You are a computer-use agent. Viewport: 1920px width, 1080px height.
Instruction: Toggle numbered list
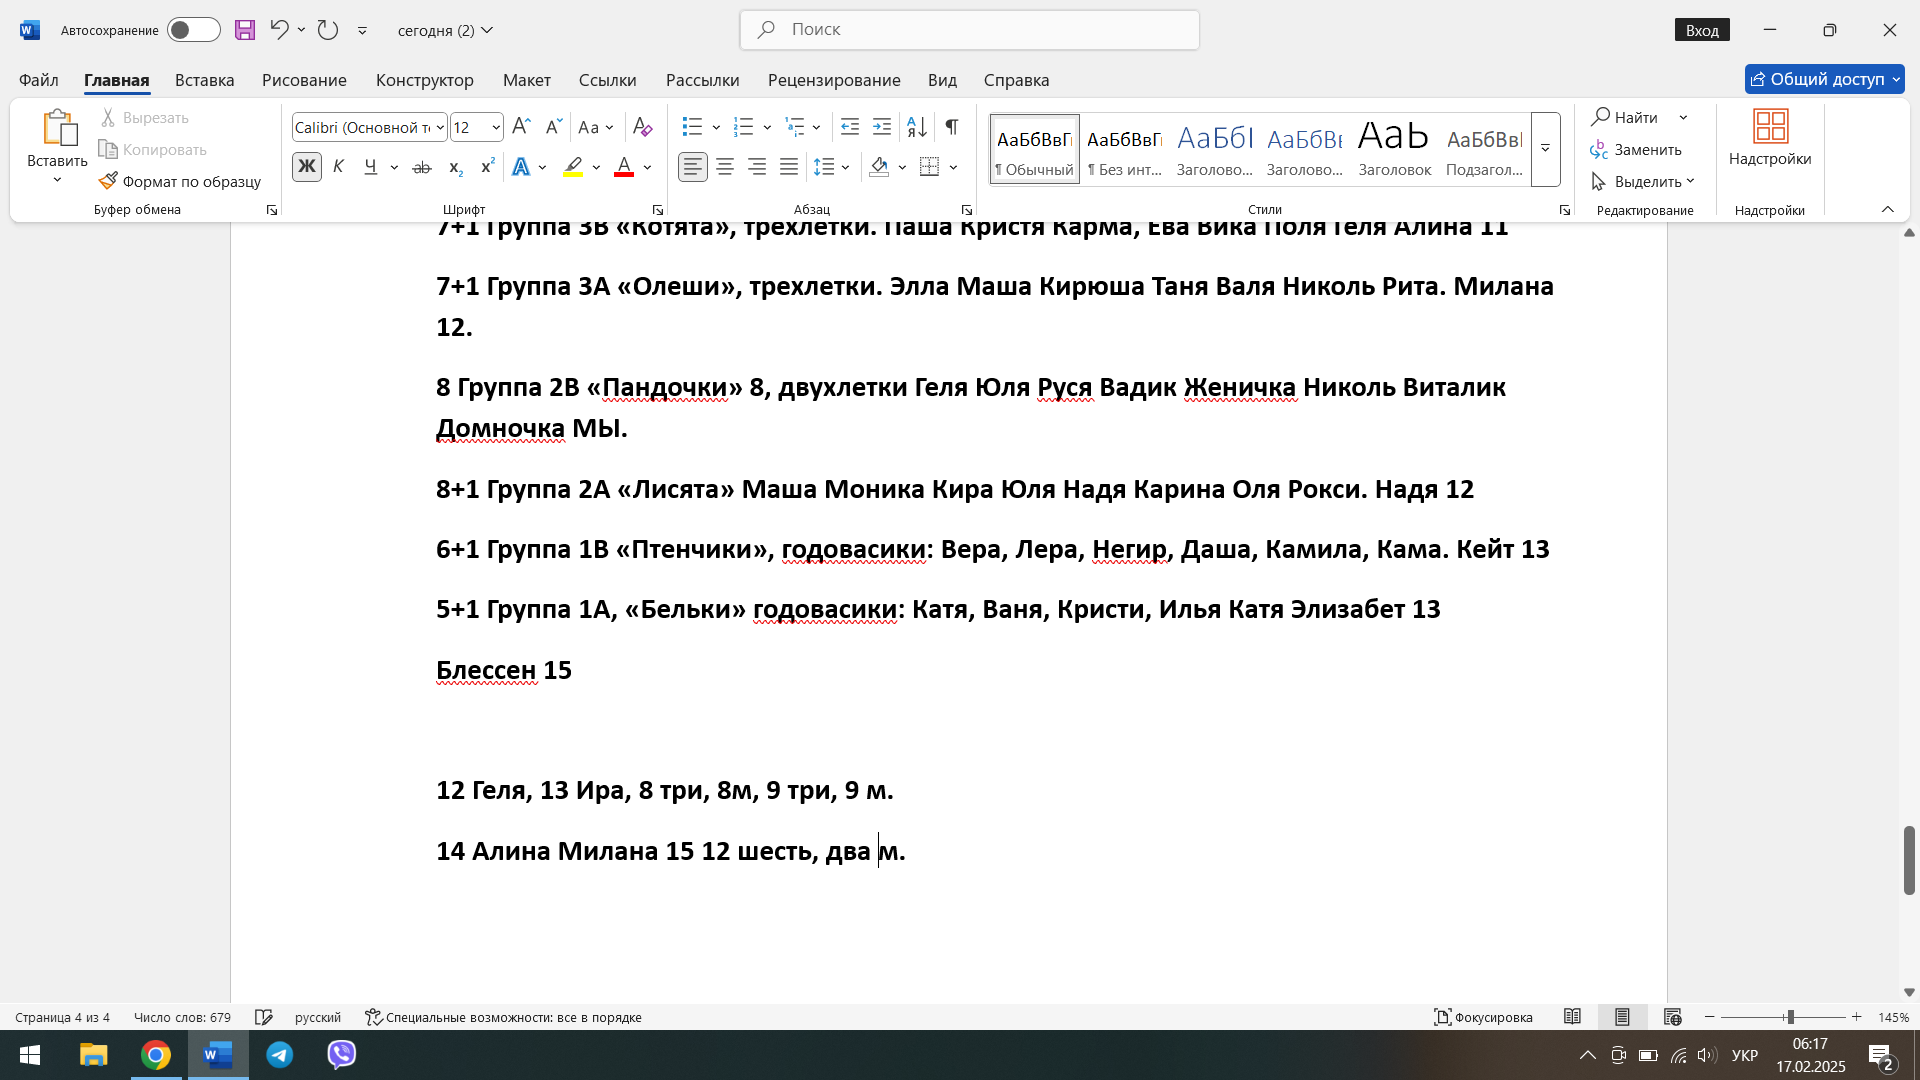click(743, 127)
